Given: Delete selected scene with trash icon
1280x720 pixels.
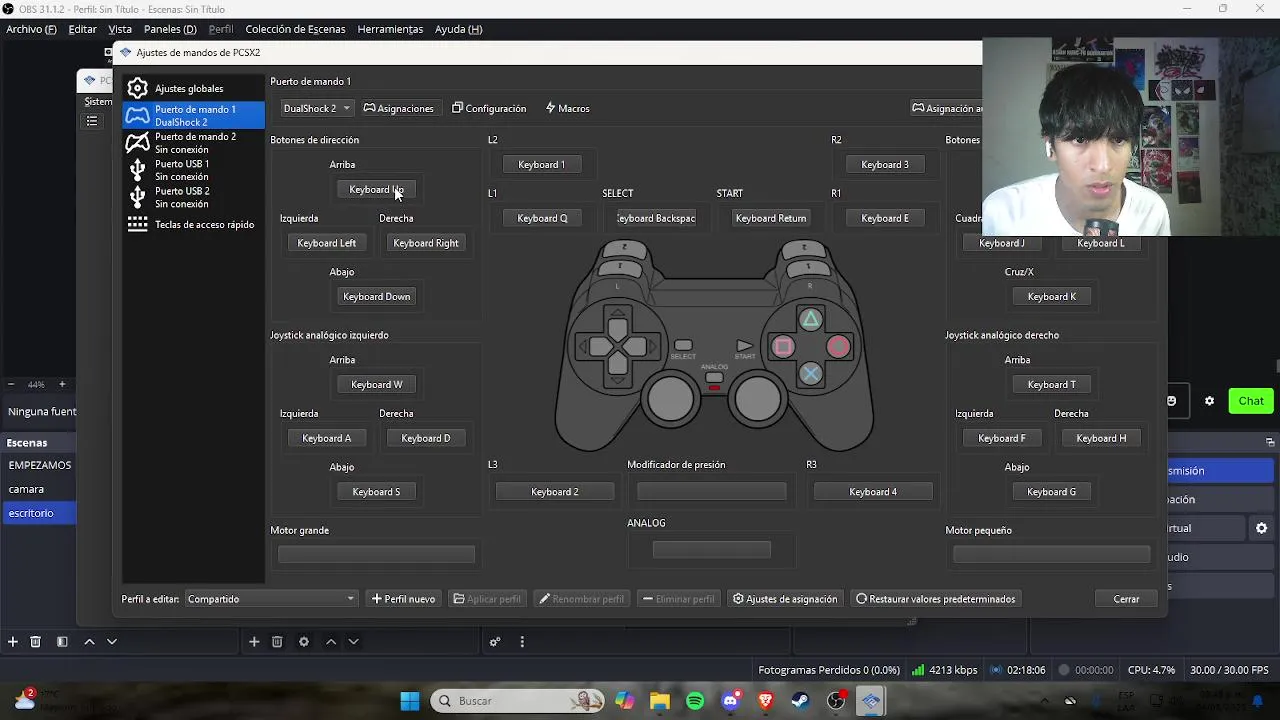Looking at the screenshot, I should 35,642.
